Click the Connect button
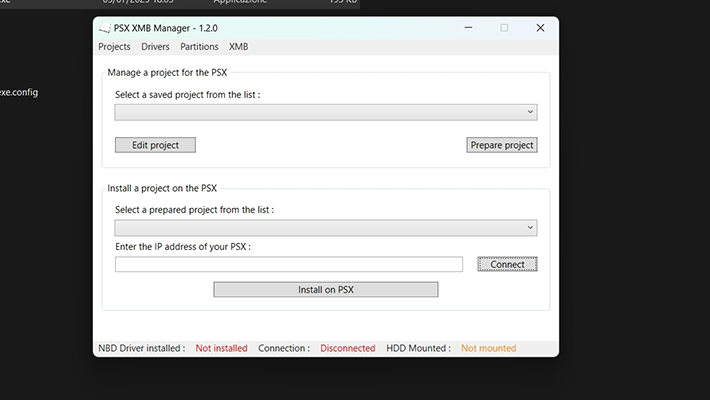This screenshot has width=710, height=400. click(507, 264)
